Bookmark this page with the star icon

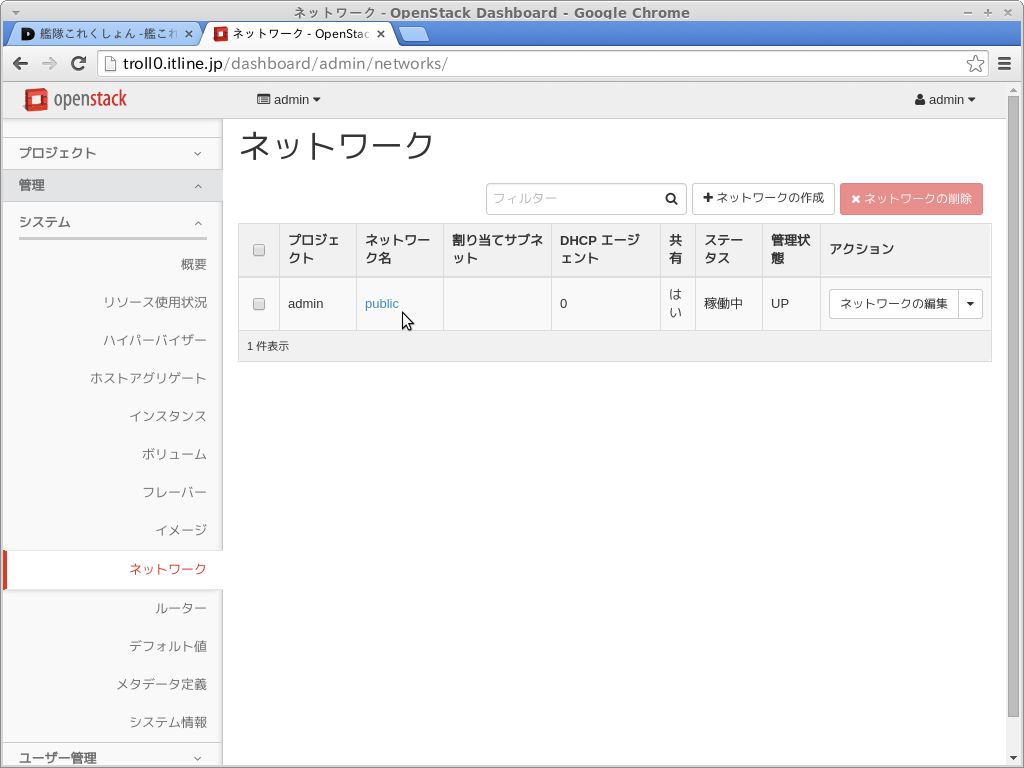tap(975, 64)
